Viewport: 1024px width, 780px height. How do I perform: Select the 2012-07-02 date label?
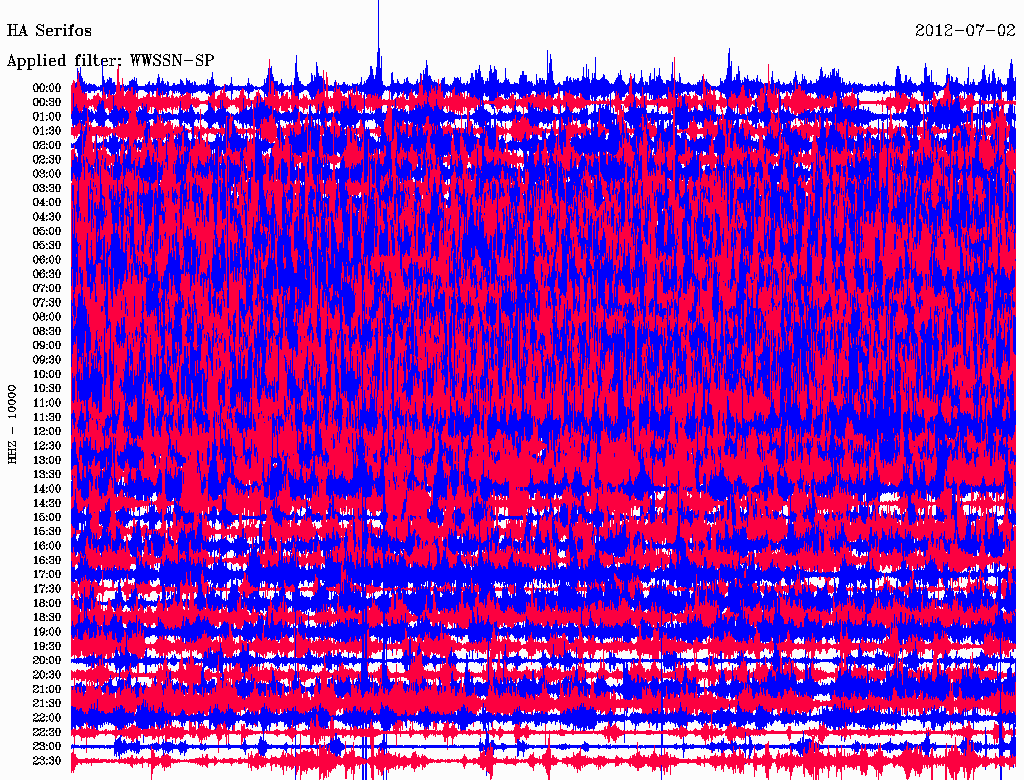(x=964, y=31)
